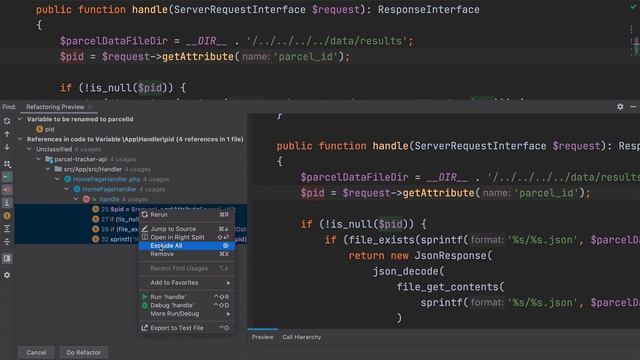This screenshot has height=360, width=640.
Task: Click handle function name in top editor
Action: (149, 9)
